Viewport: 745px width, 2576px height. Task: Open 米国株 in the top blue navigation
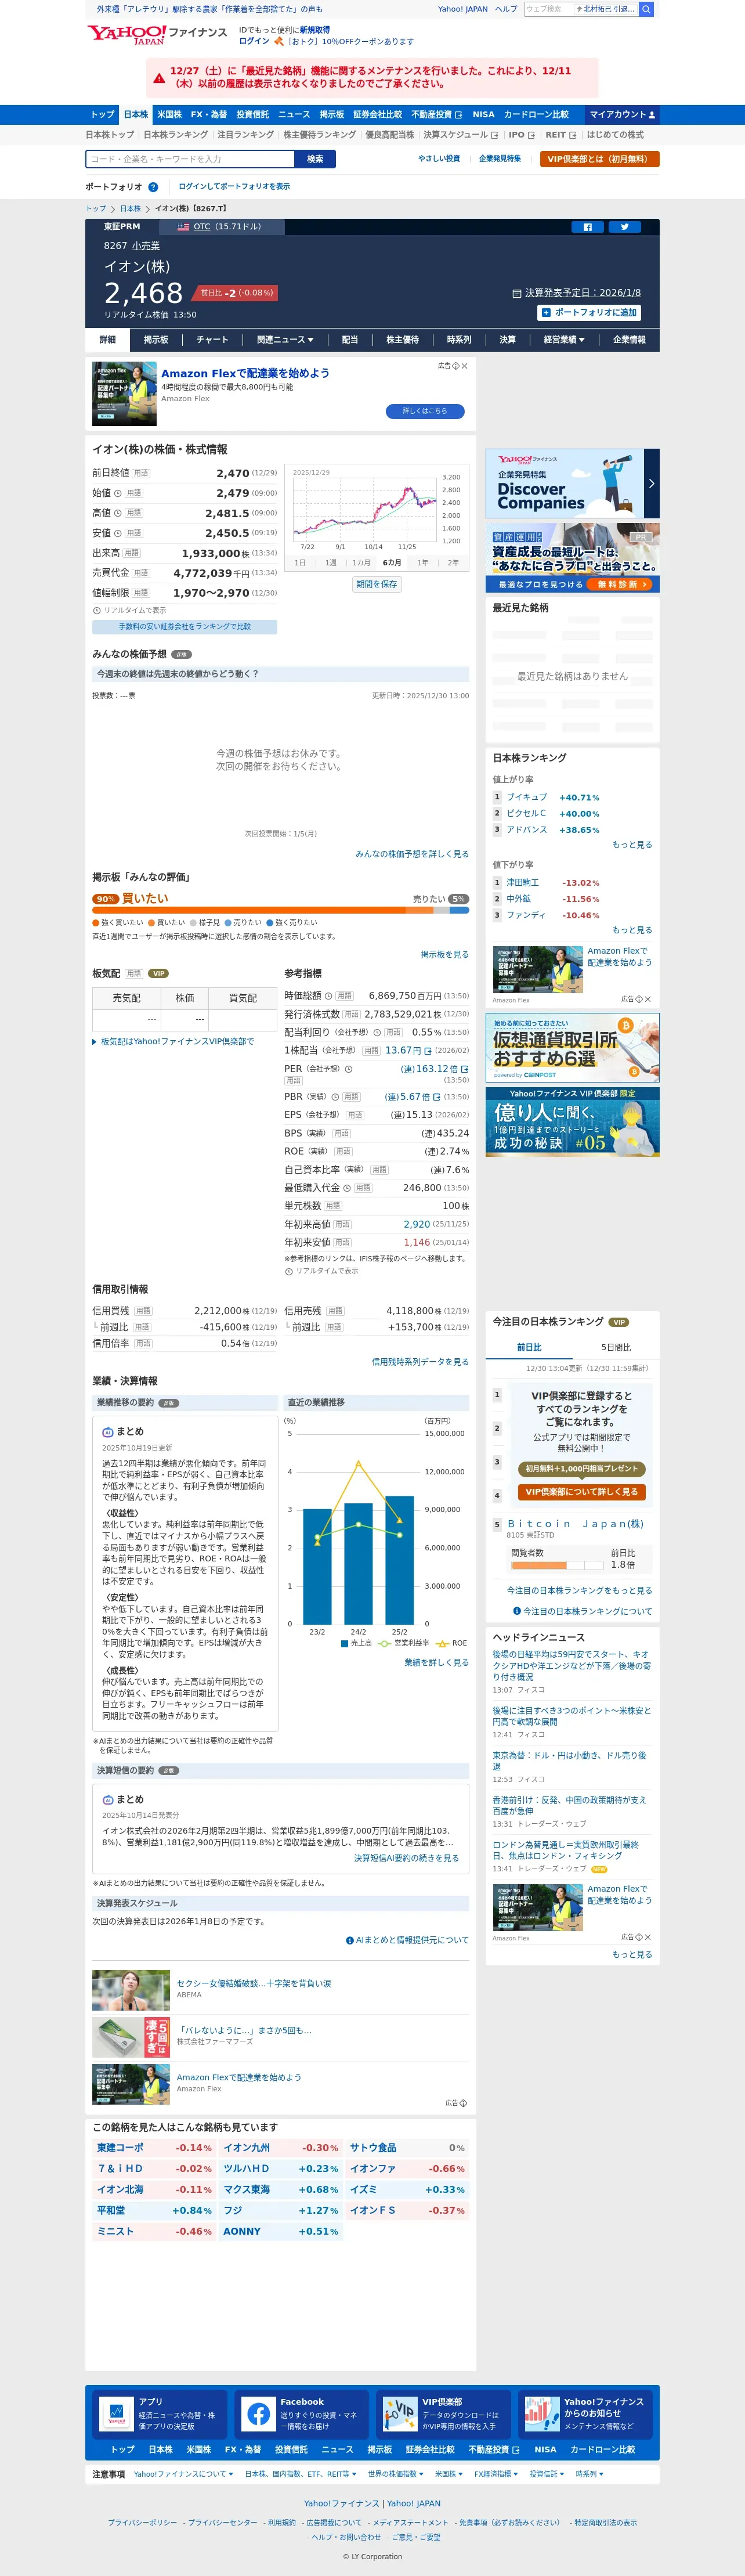[x=169, y=115]
